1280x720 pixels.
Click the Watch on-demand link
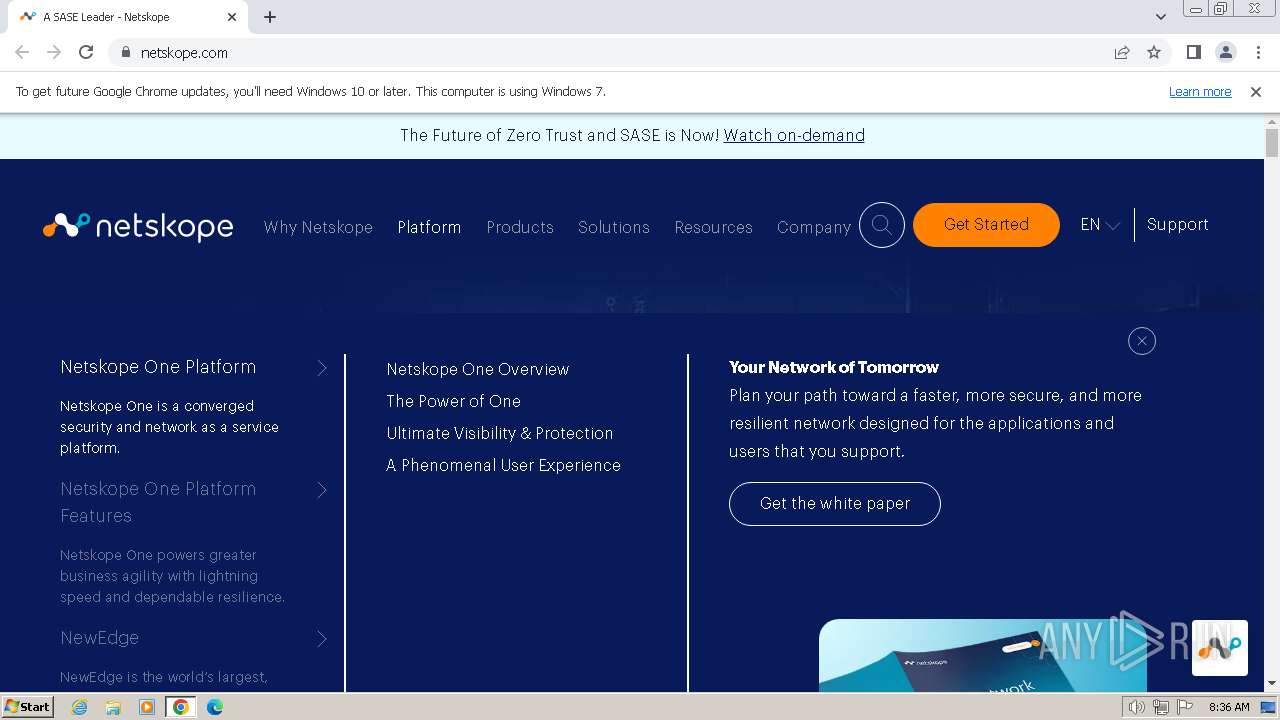(x=794, y=135)
